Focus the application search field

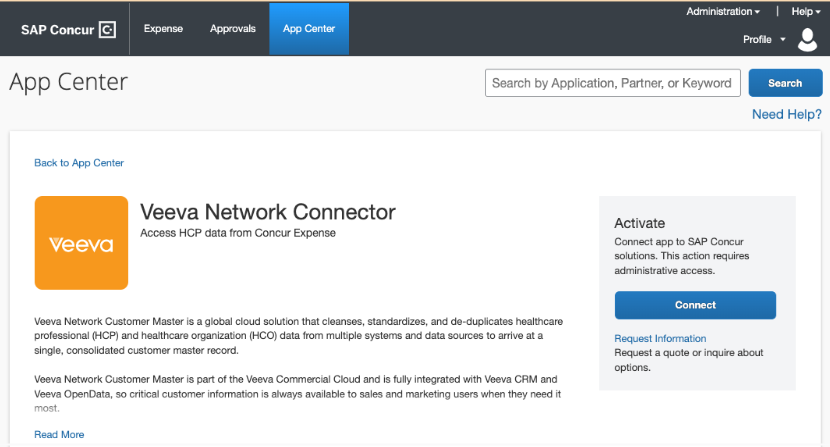coord(612,83)
